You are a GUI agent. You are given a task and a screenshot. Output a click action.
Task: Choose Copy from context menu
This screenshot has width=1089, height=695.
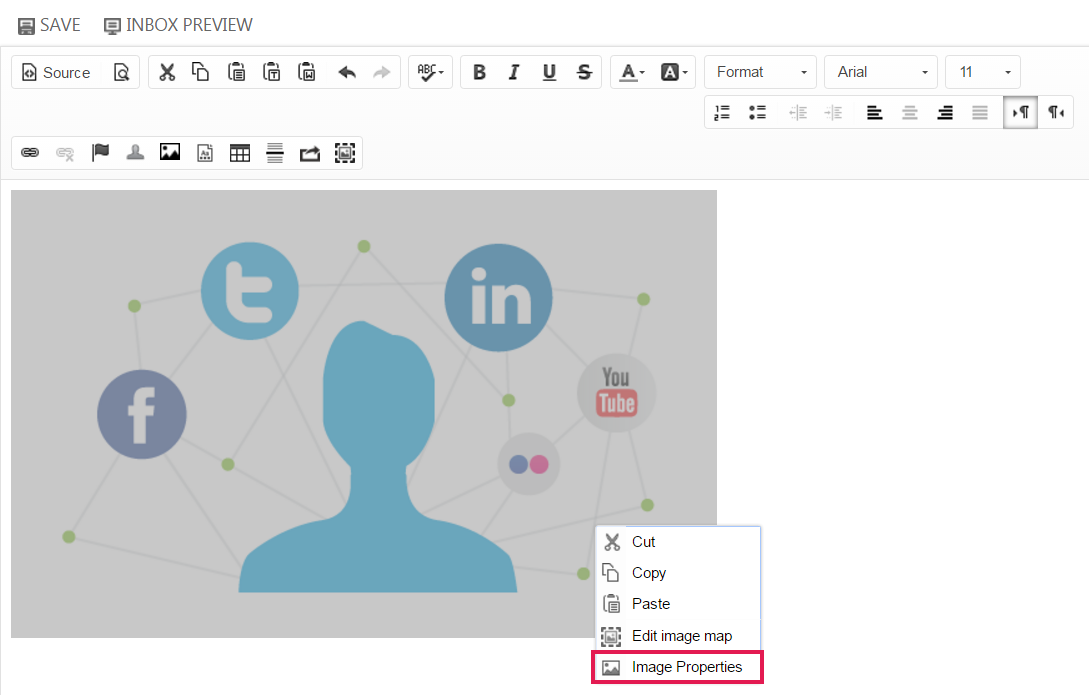point(678,573)
